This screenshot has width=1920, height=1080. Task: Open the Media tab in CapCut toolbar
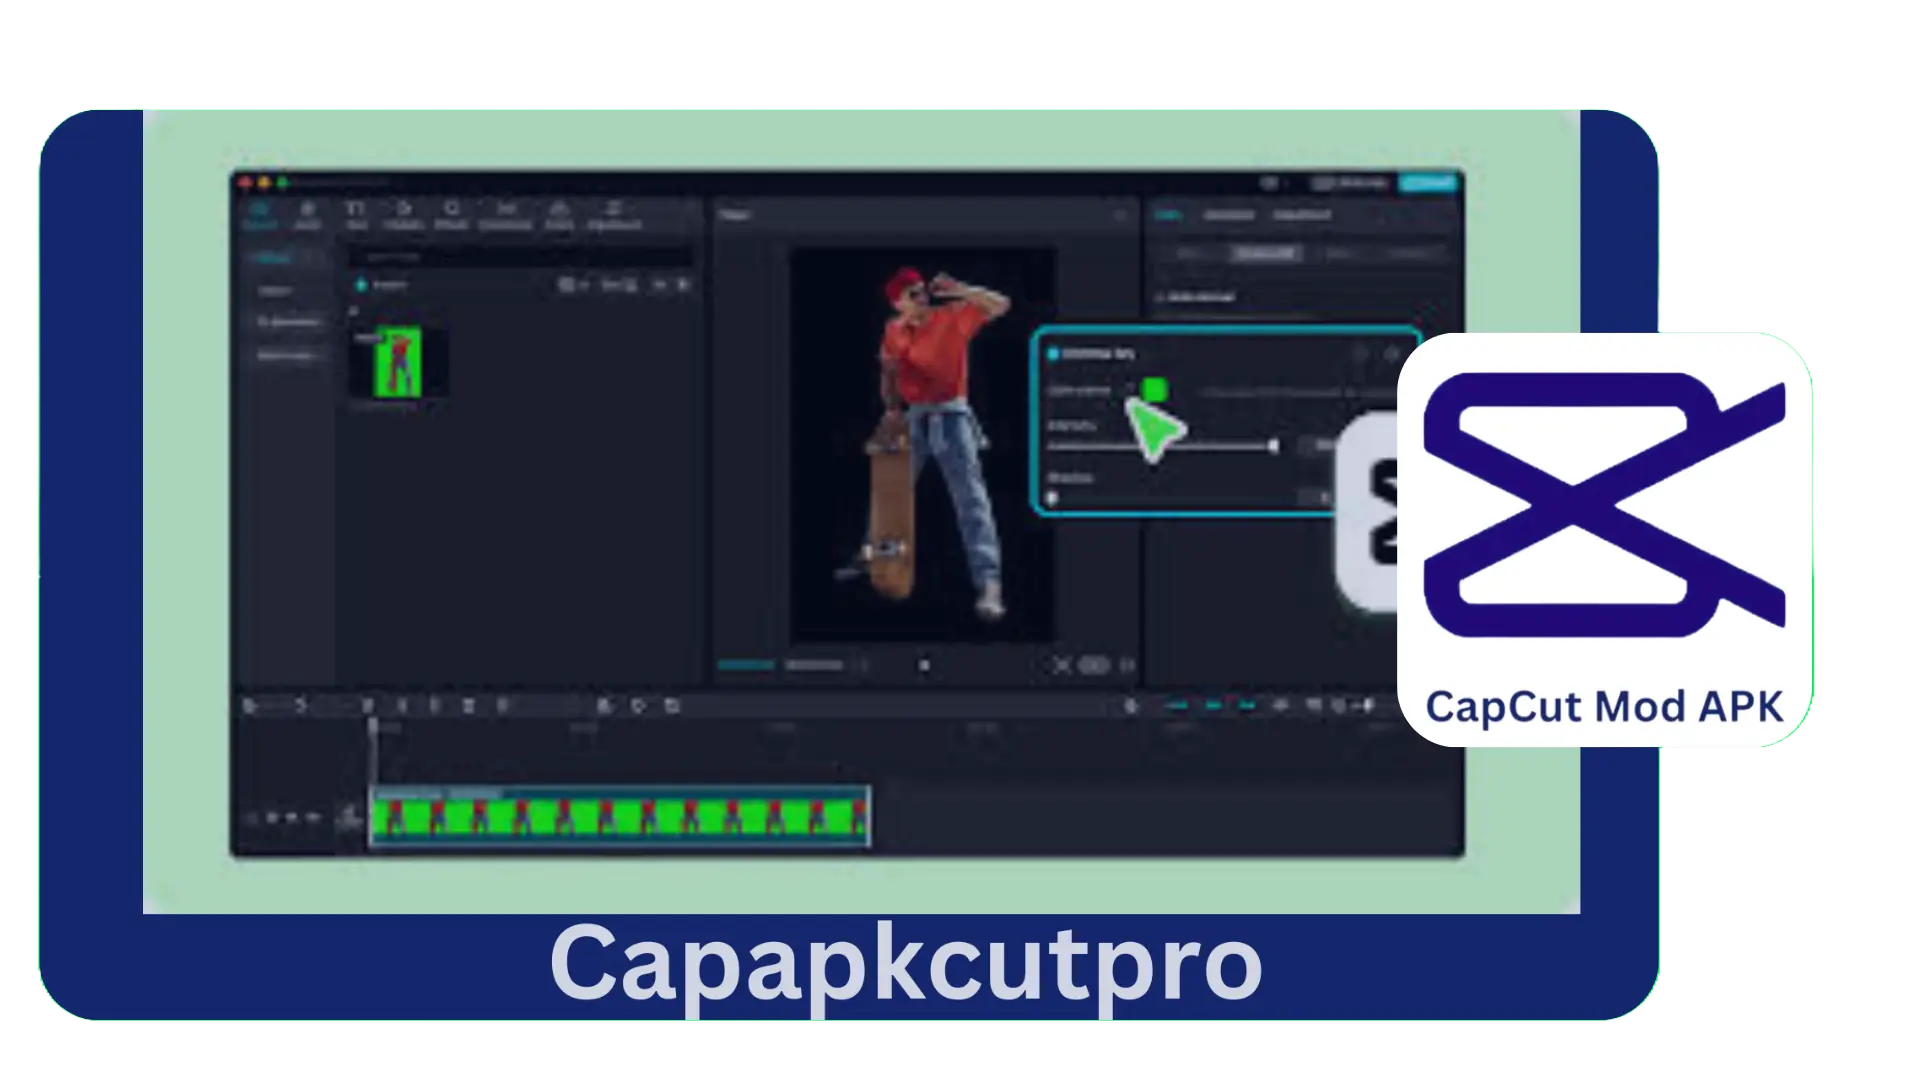[x=259, y=215]
